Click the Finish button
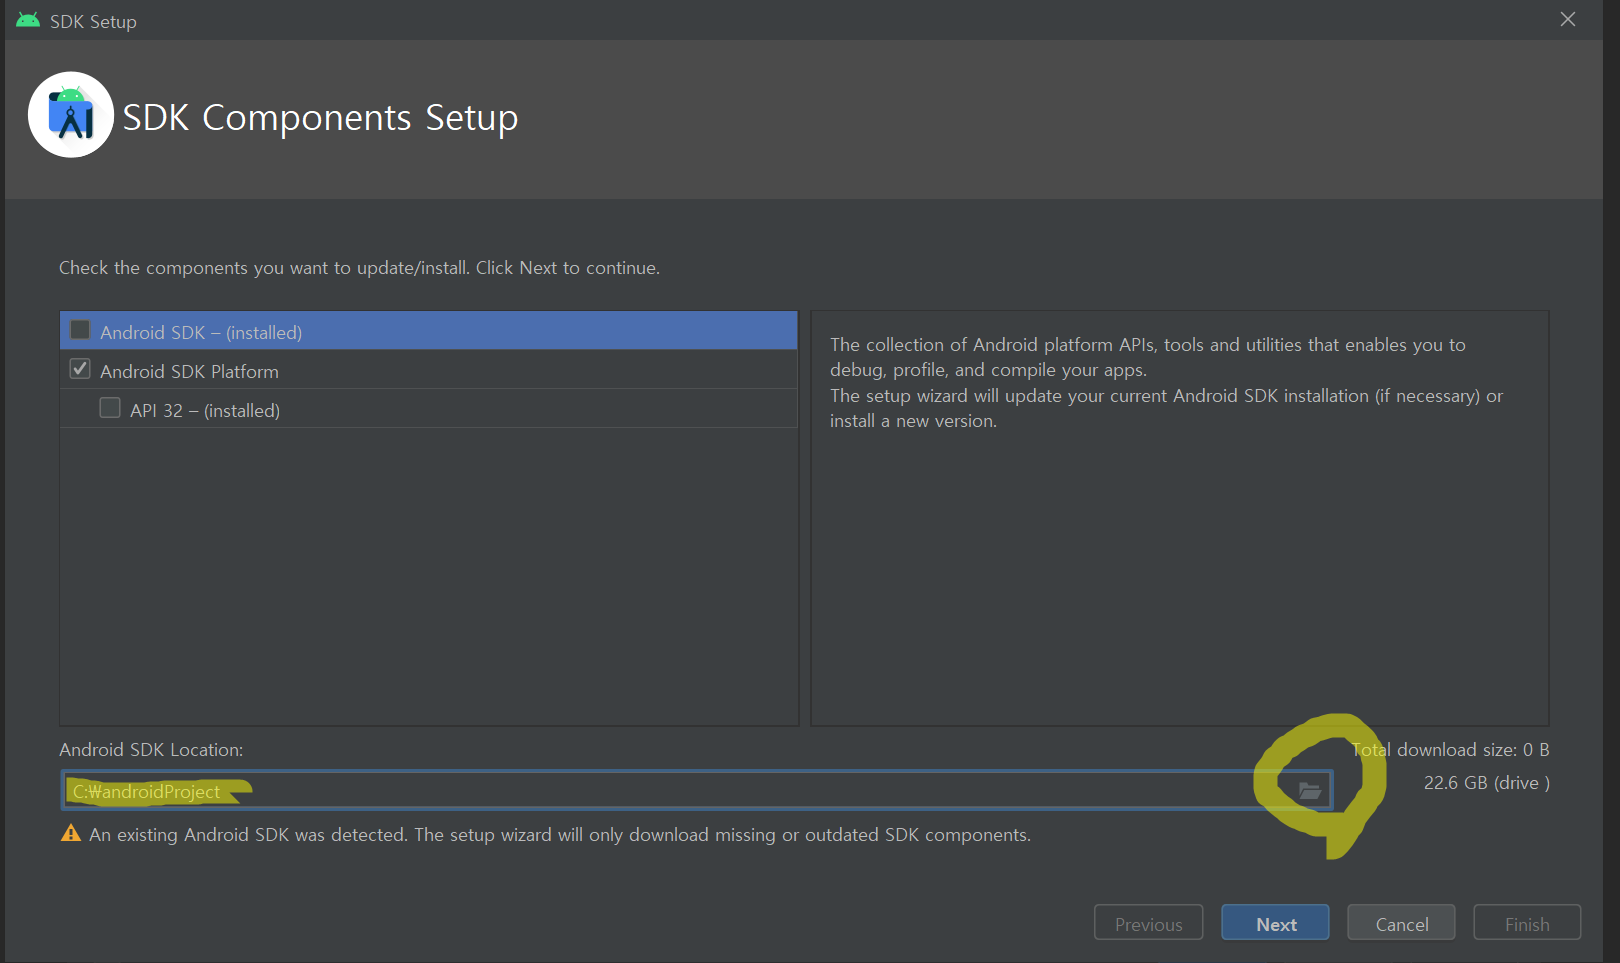The image size is (1620, 963). (1527, 923)
